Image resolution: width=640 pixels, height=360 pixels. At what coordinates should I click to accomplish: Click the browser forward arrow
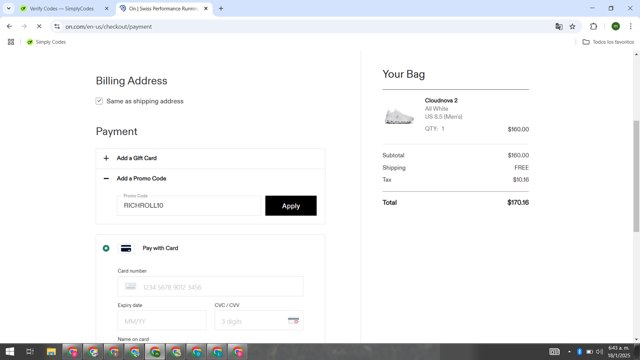coord(24,27)
